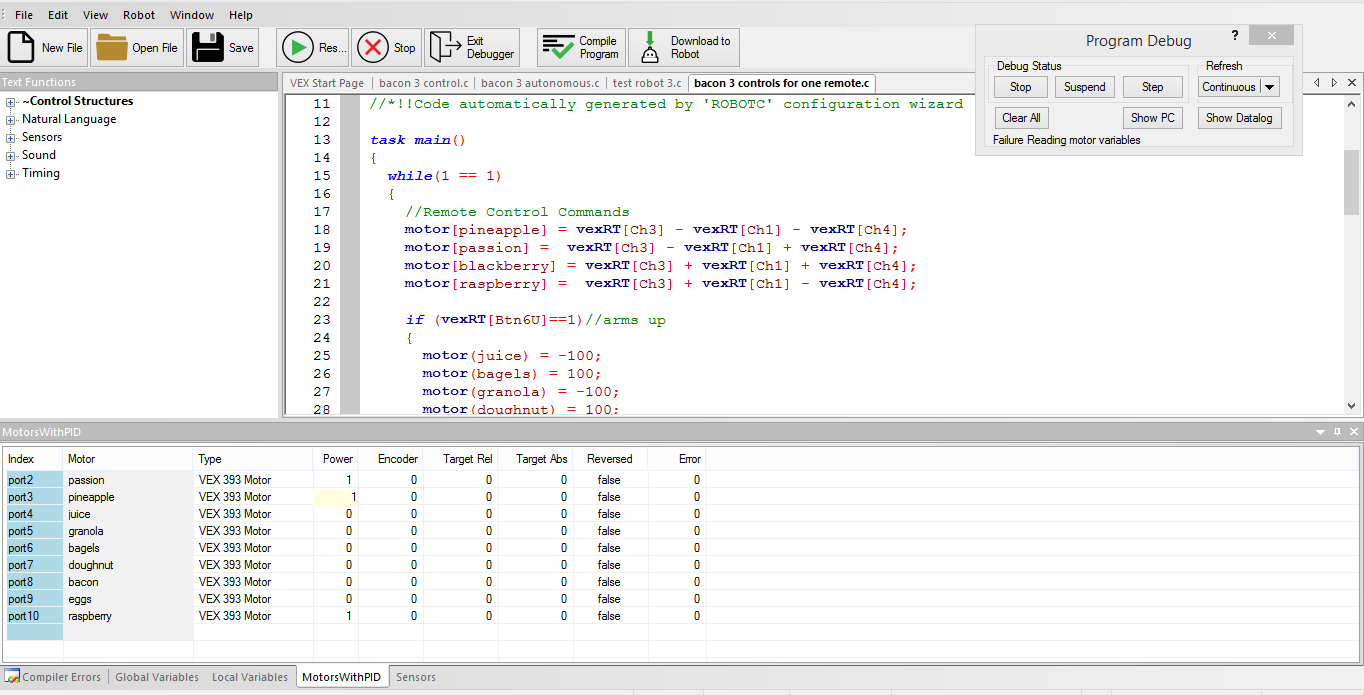The height and width of the screenshot is (695, 1364).
Task: Switch to test robot 3.c tab
Action: pyautogui.click(x=647, y=83)
